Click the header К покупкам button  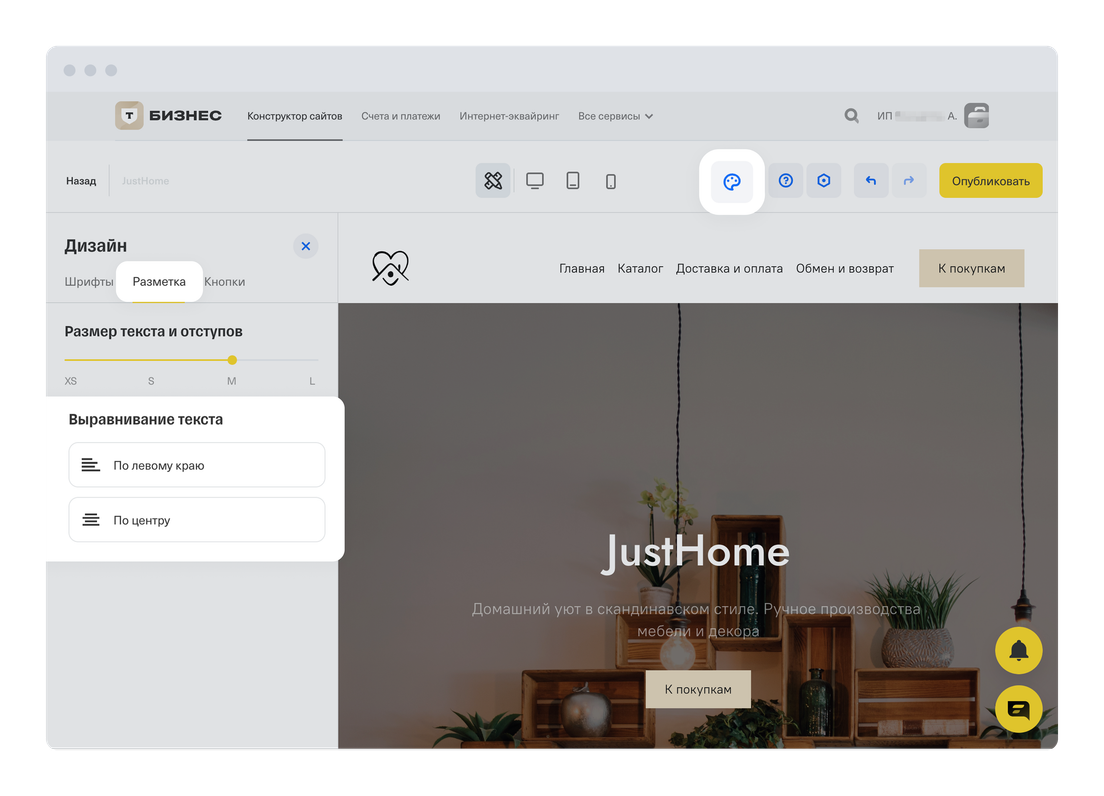point(971,268)
